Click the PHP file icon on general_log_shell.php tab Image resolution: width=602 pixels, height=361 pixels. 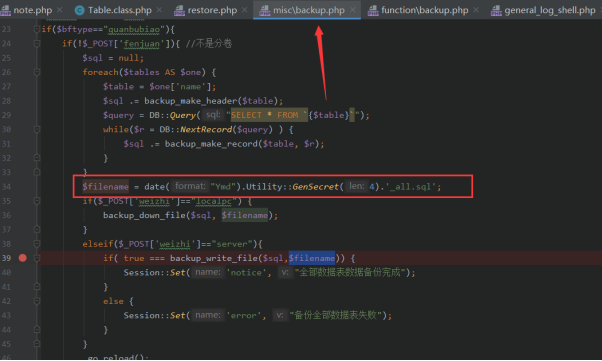coord(496,11)
